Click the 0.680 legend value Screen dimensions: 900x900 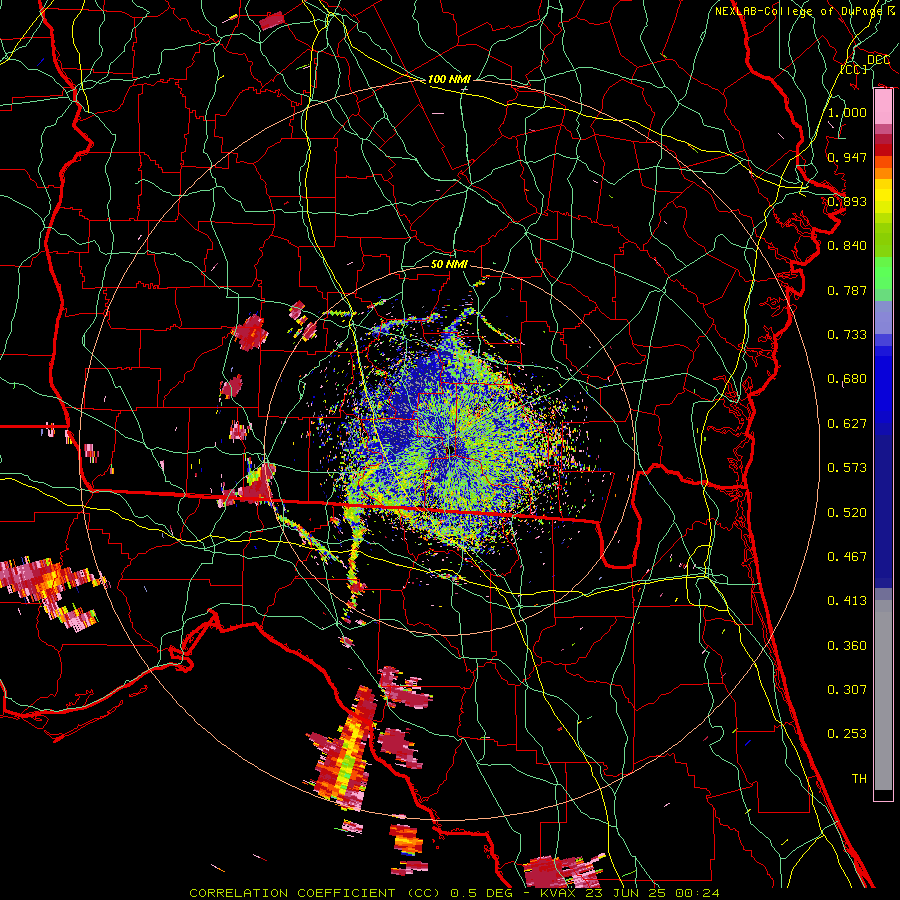(847, 379)
